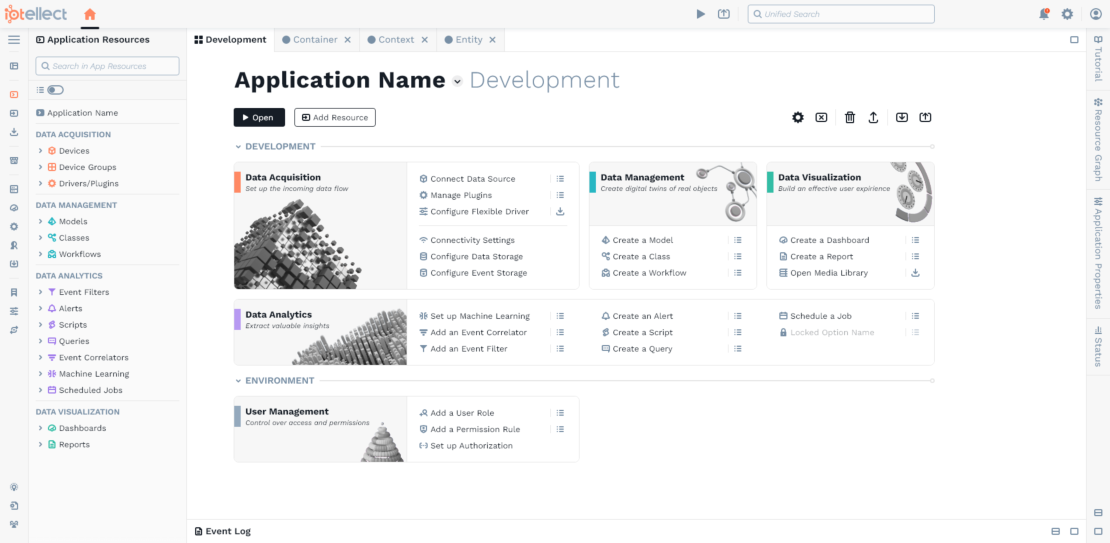Click the list icon for Connect Data Source
The height and width of the screenshot is (543, 1110).
click(x=560, y=179)
